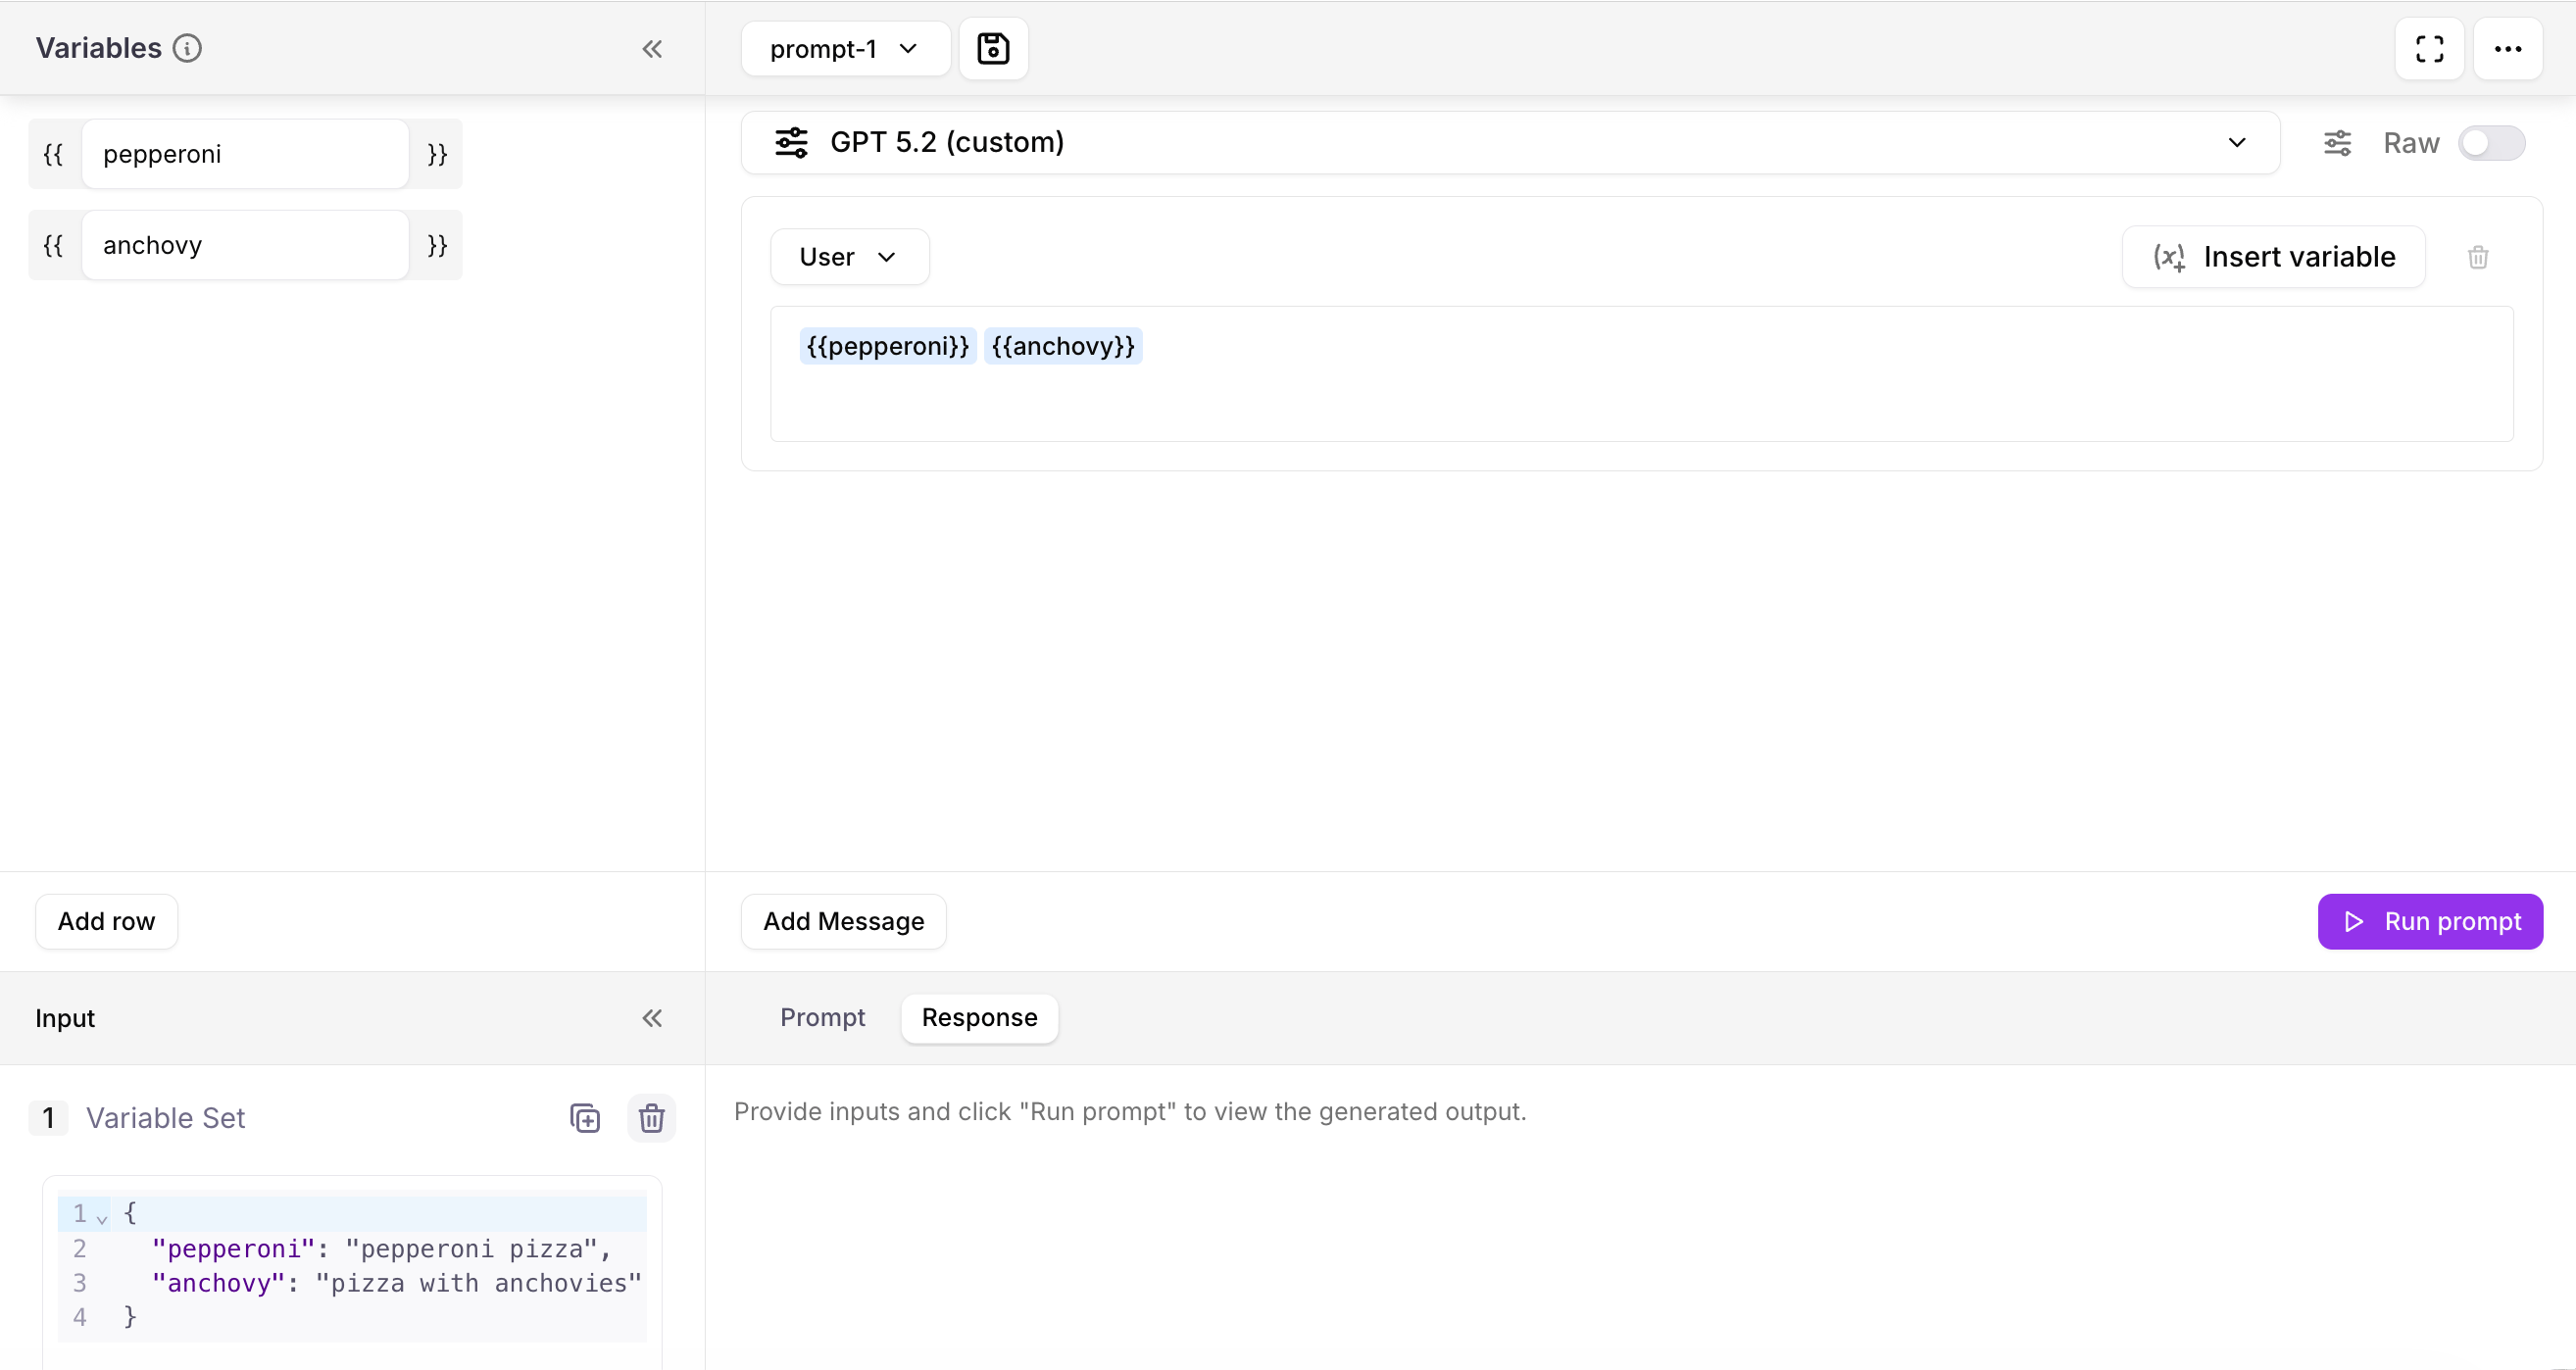Click Add Message button
This screenshot has height=1370, width=2576.
coord(843,922)
